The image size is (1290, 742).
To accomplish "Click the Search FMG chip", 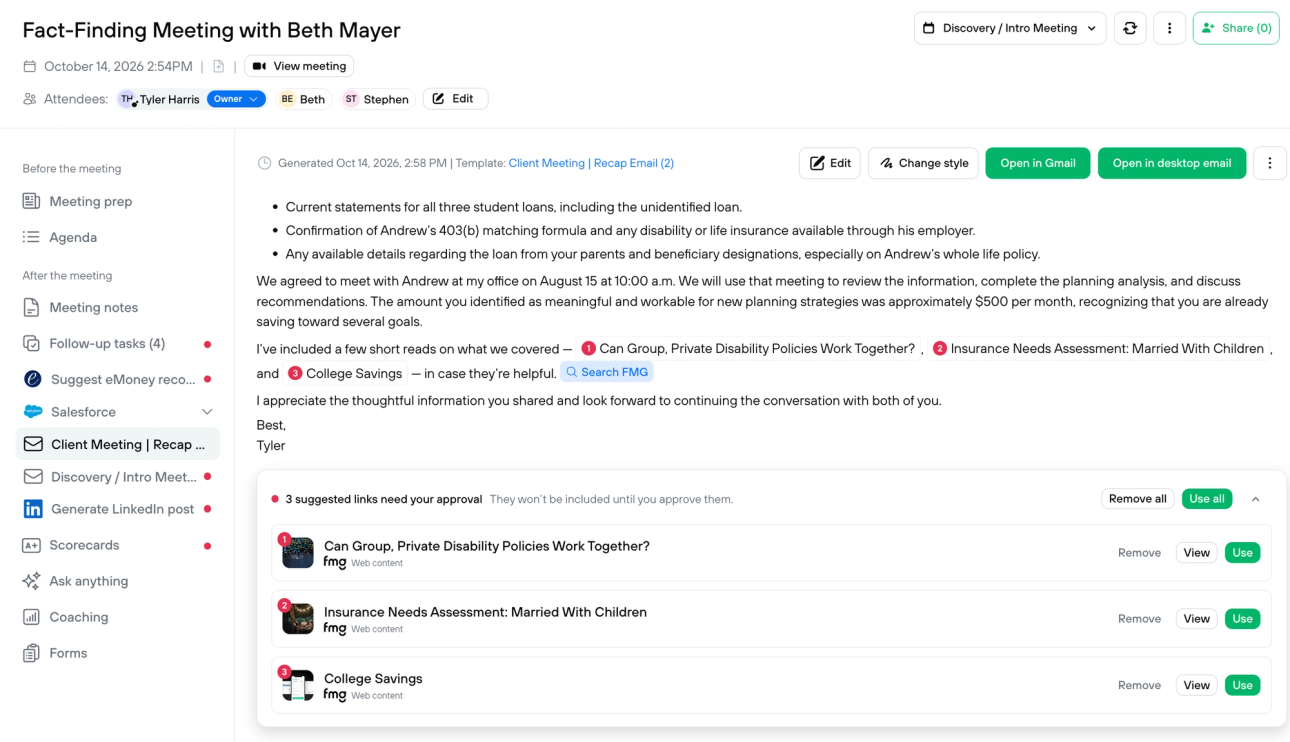I will [607, 372].
